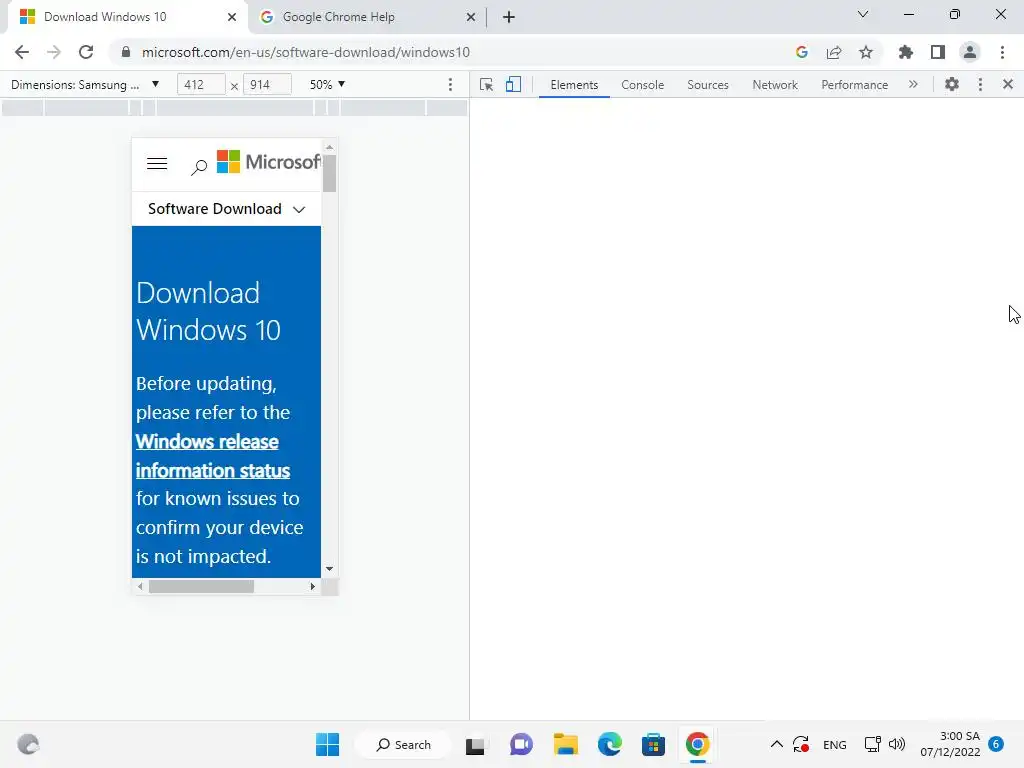
Task: Switch to the Network tab
Action: pos(775,85)
